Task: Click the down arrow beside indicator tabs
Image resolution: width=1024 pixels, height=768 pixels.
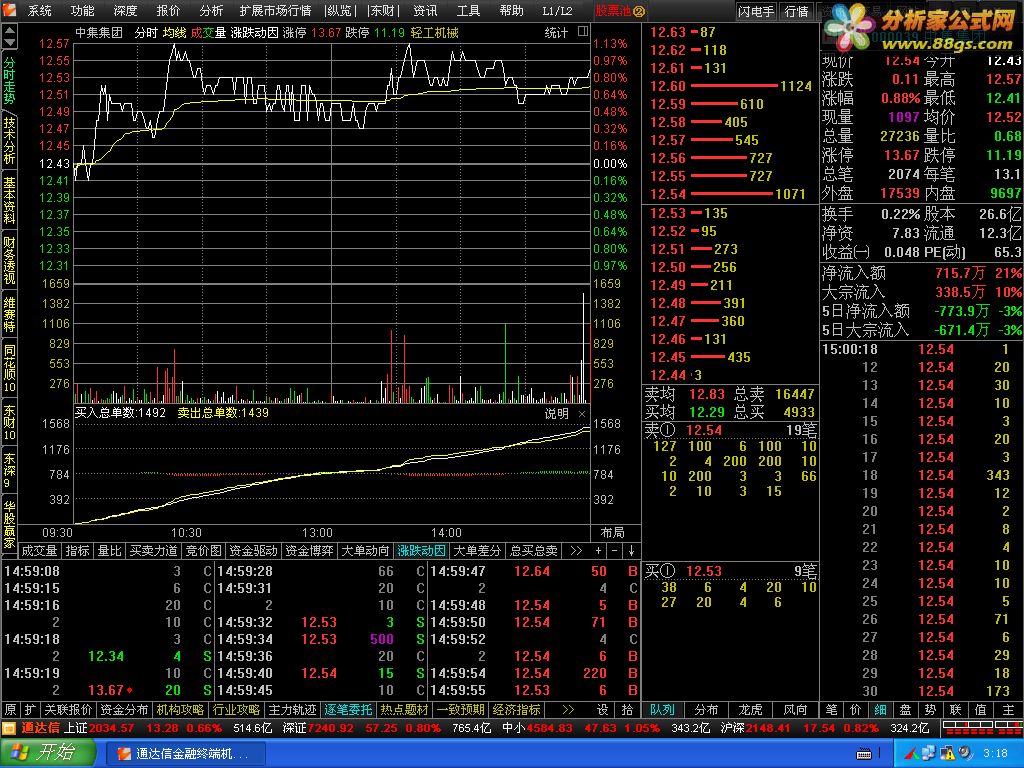Action: click(x=632, y=551)
